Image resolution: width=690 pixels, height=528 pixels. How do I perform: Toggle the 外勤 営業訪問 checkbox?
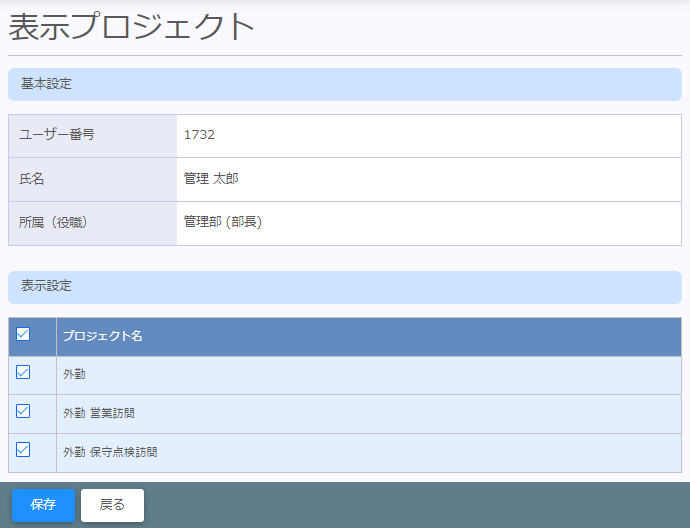(x=23, y=411)
